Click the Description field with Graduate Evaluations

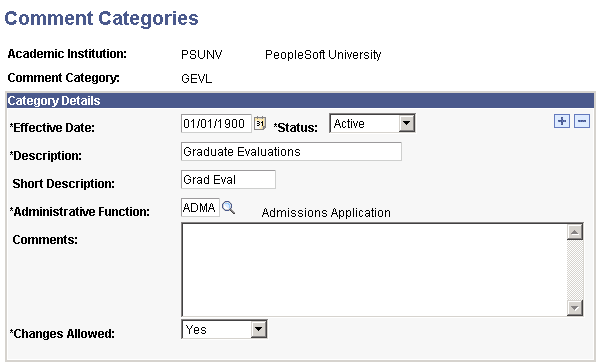291,151
